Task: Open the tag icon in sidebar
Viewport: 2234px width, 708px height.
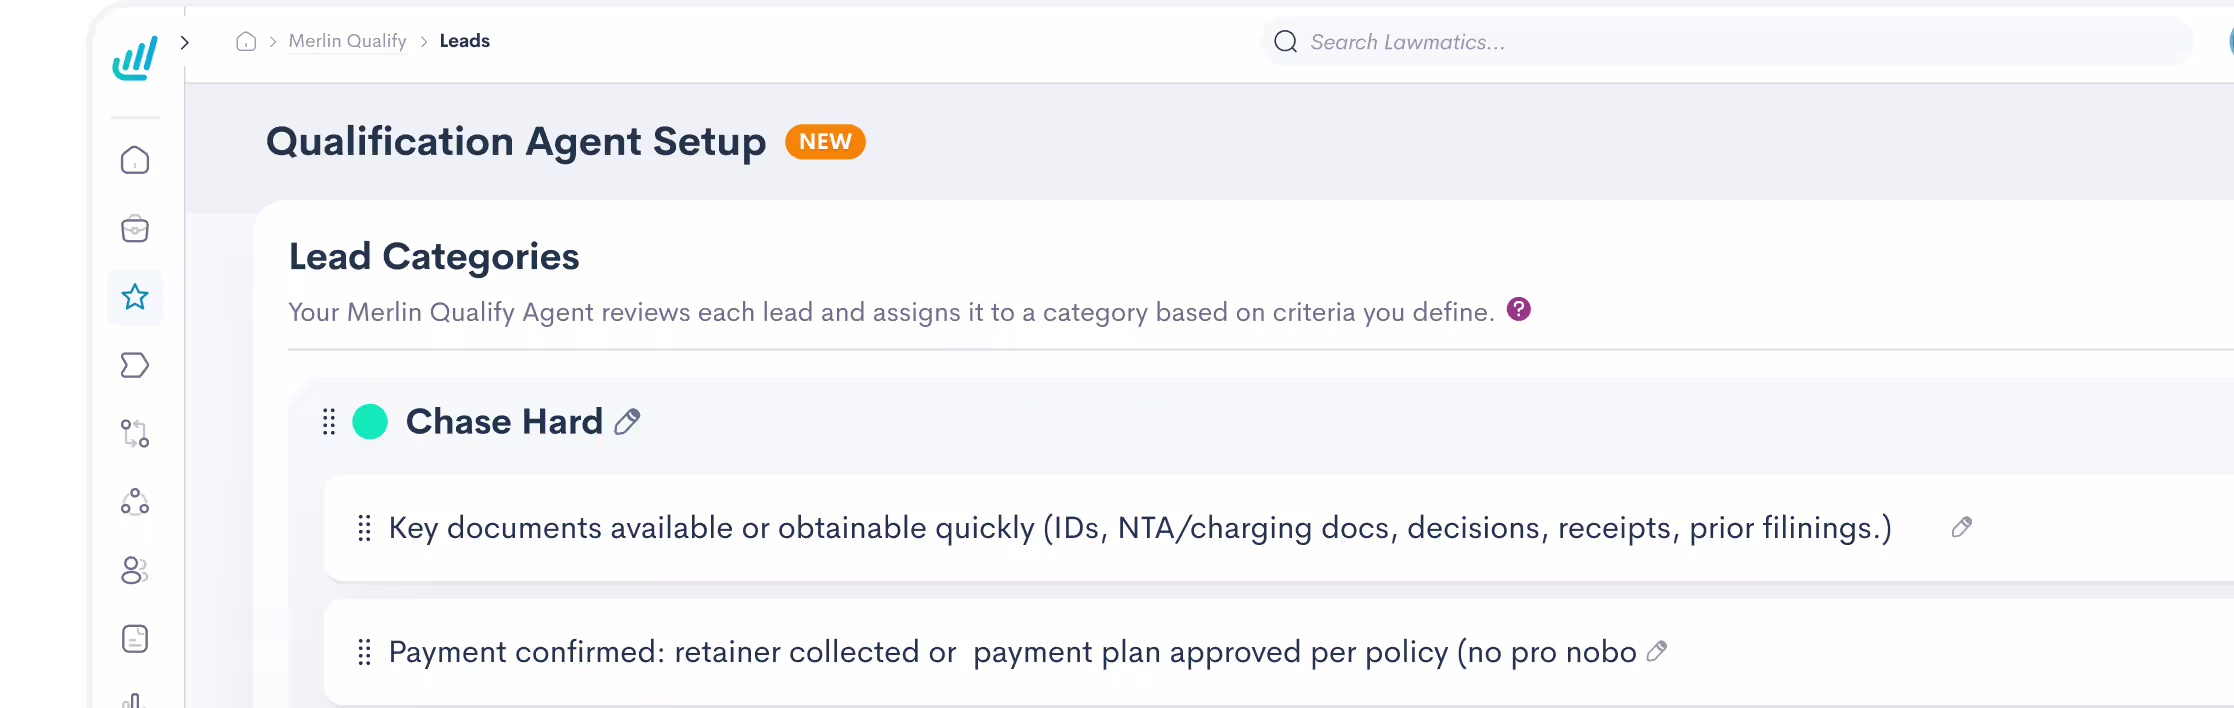Action: (x=135, y=365)
